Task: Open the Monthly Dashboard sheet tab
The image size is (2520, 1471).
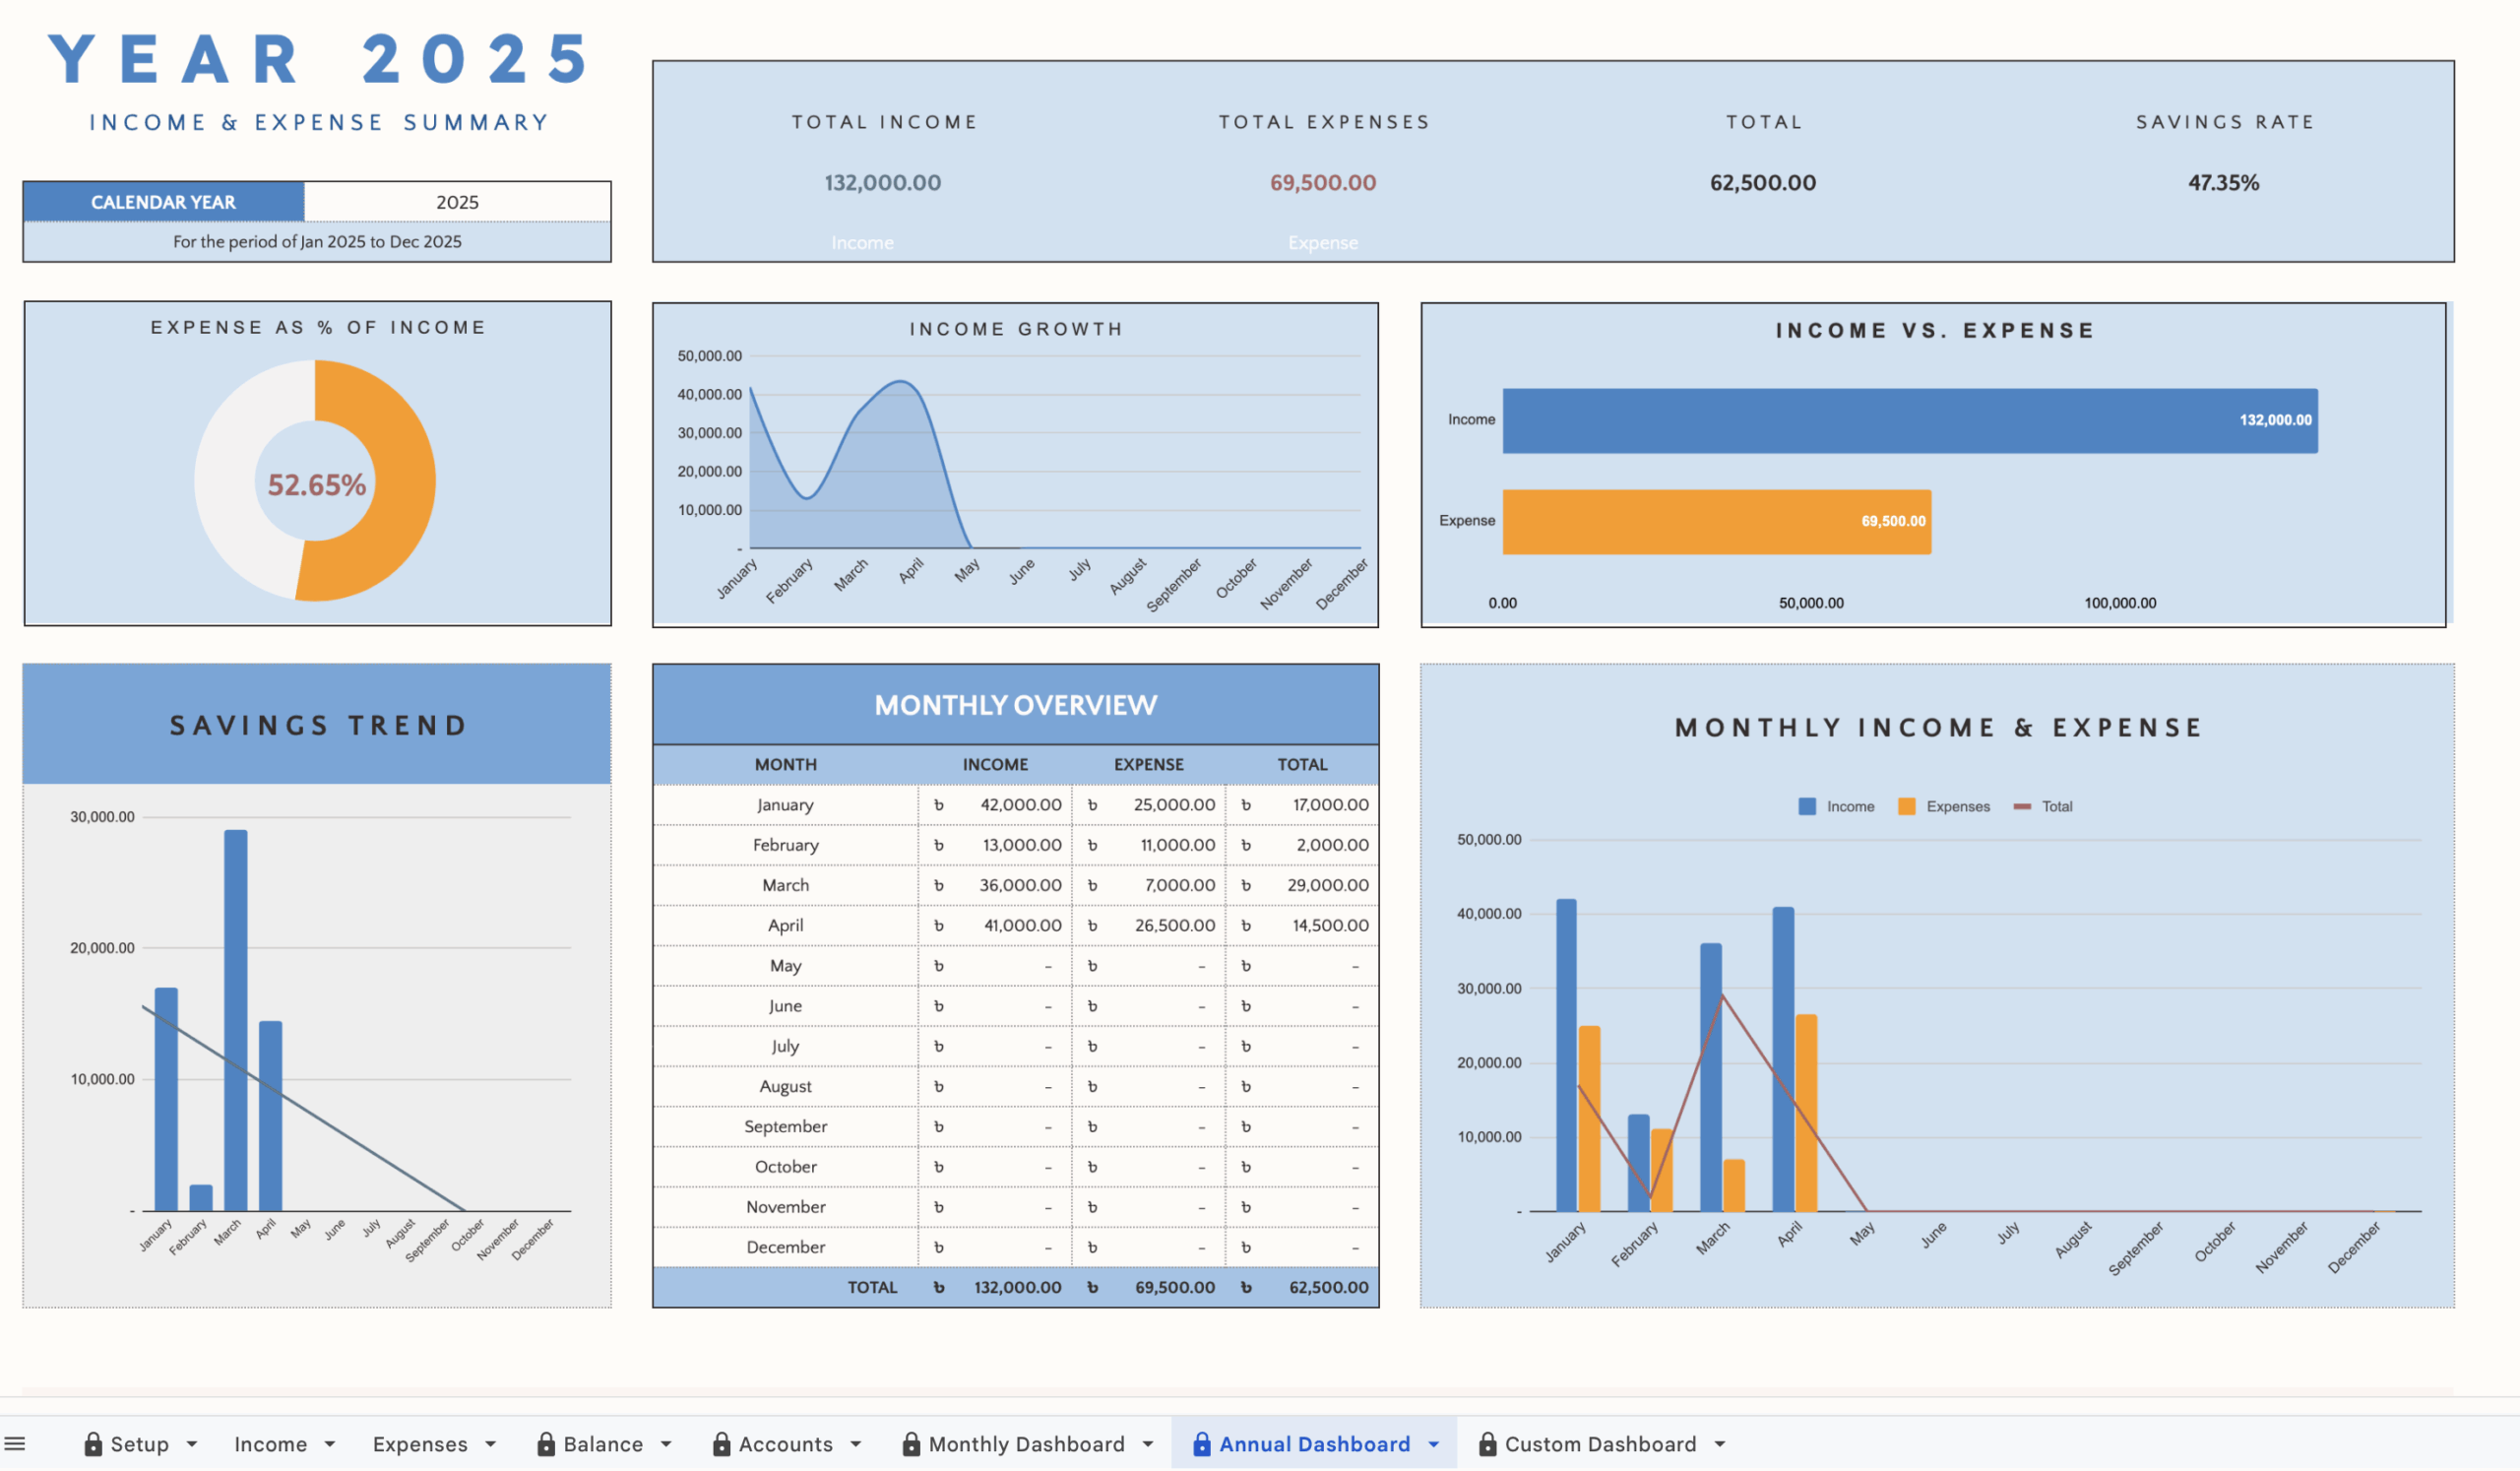Action: pyautogui.click(x=1026, y=1444)
